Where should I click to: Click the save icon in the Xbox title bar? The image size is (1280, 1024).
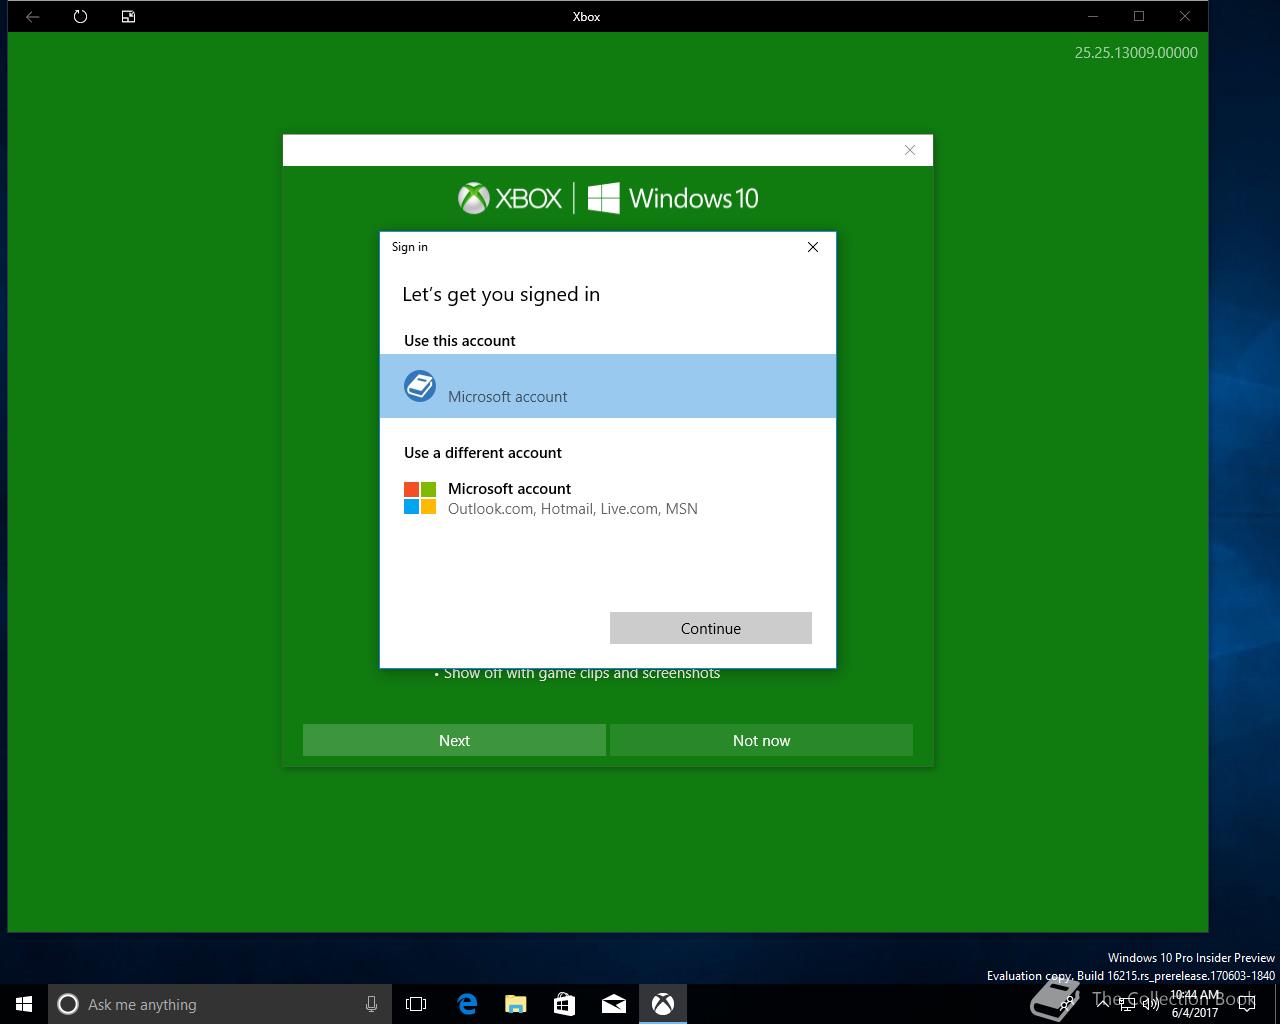[x=128, y=16]
